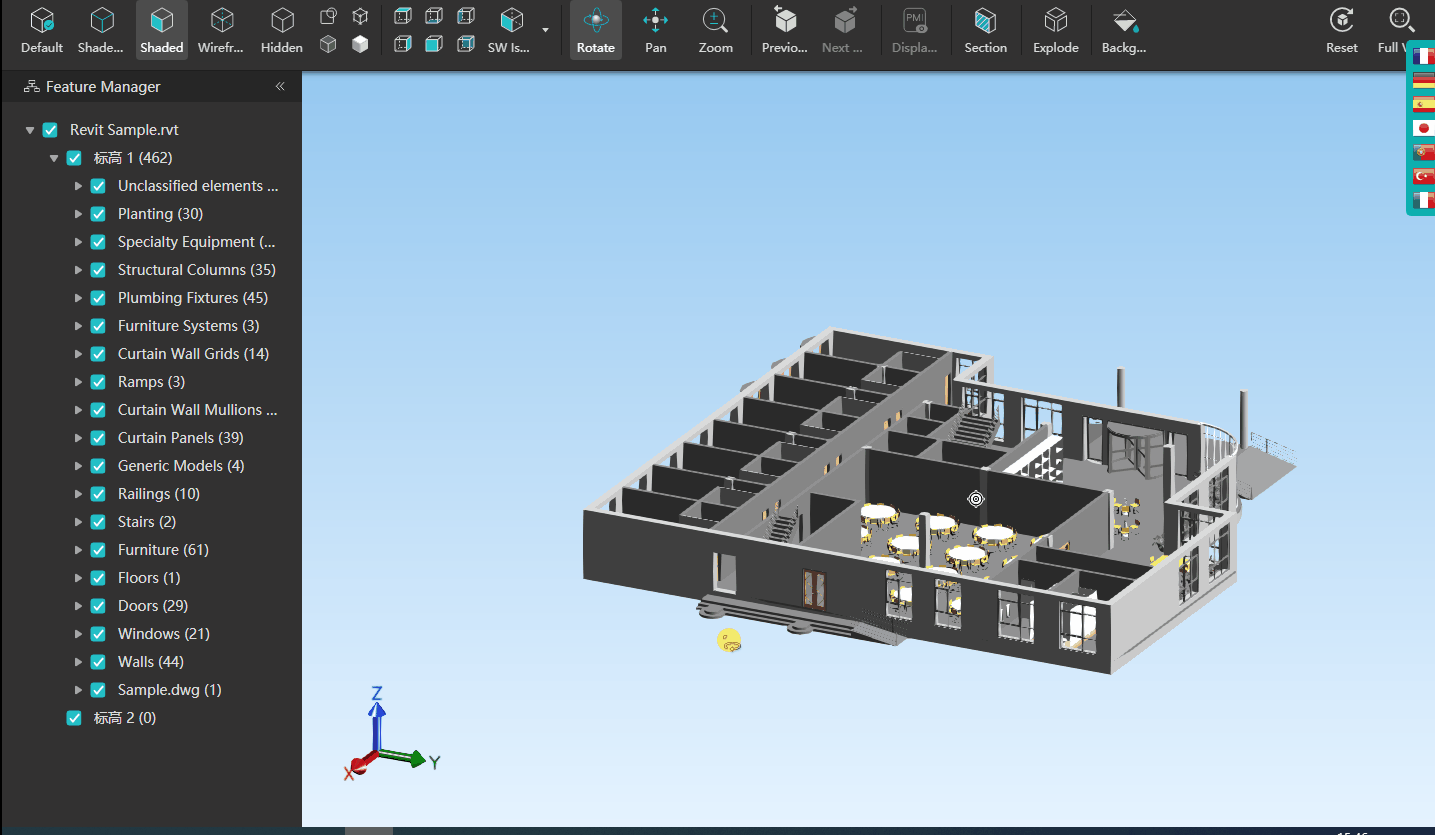Viewport: 1435px width, 835px height.
Task: Click the Feature Manager panel title
Action: point(103,87)
